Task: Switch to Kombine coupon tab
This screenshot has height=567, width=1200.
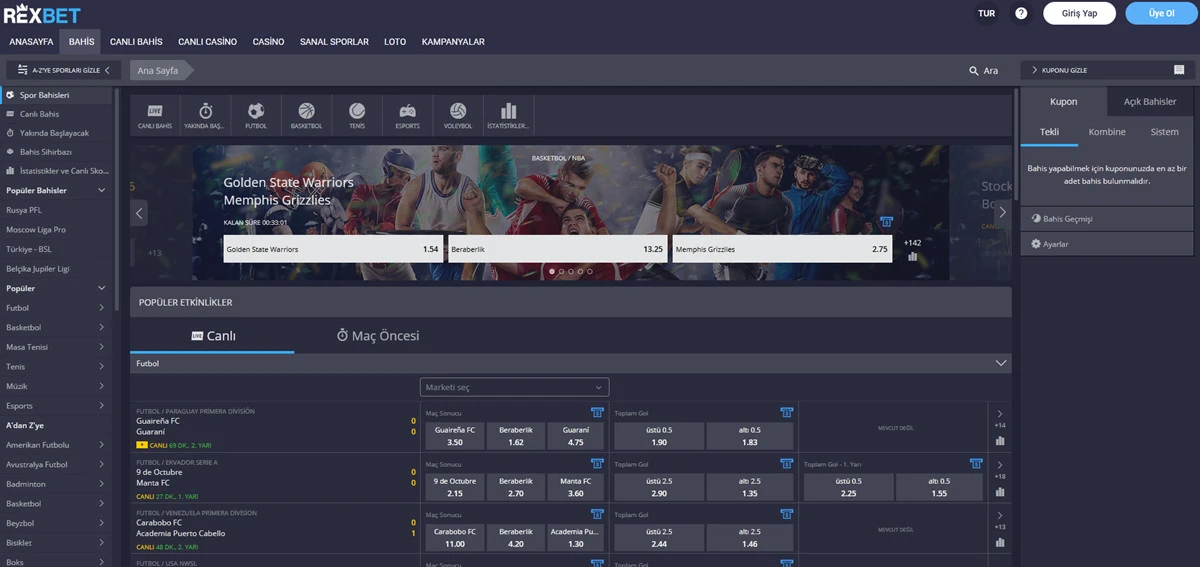Action: pyautogui.click(x=1107, y=132)
